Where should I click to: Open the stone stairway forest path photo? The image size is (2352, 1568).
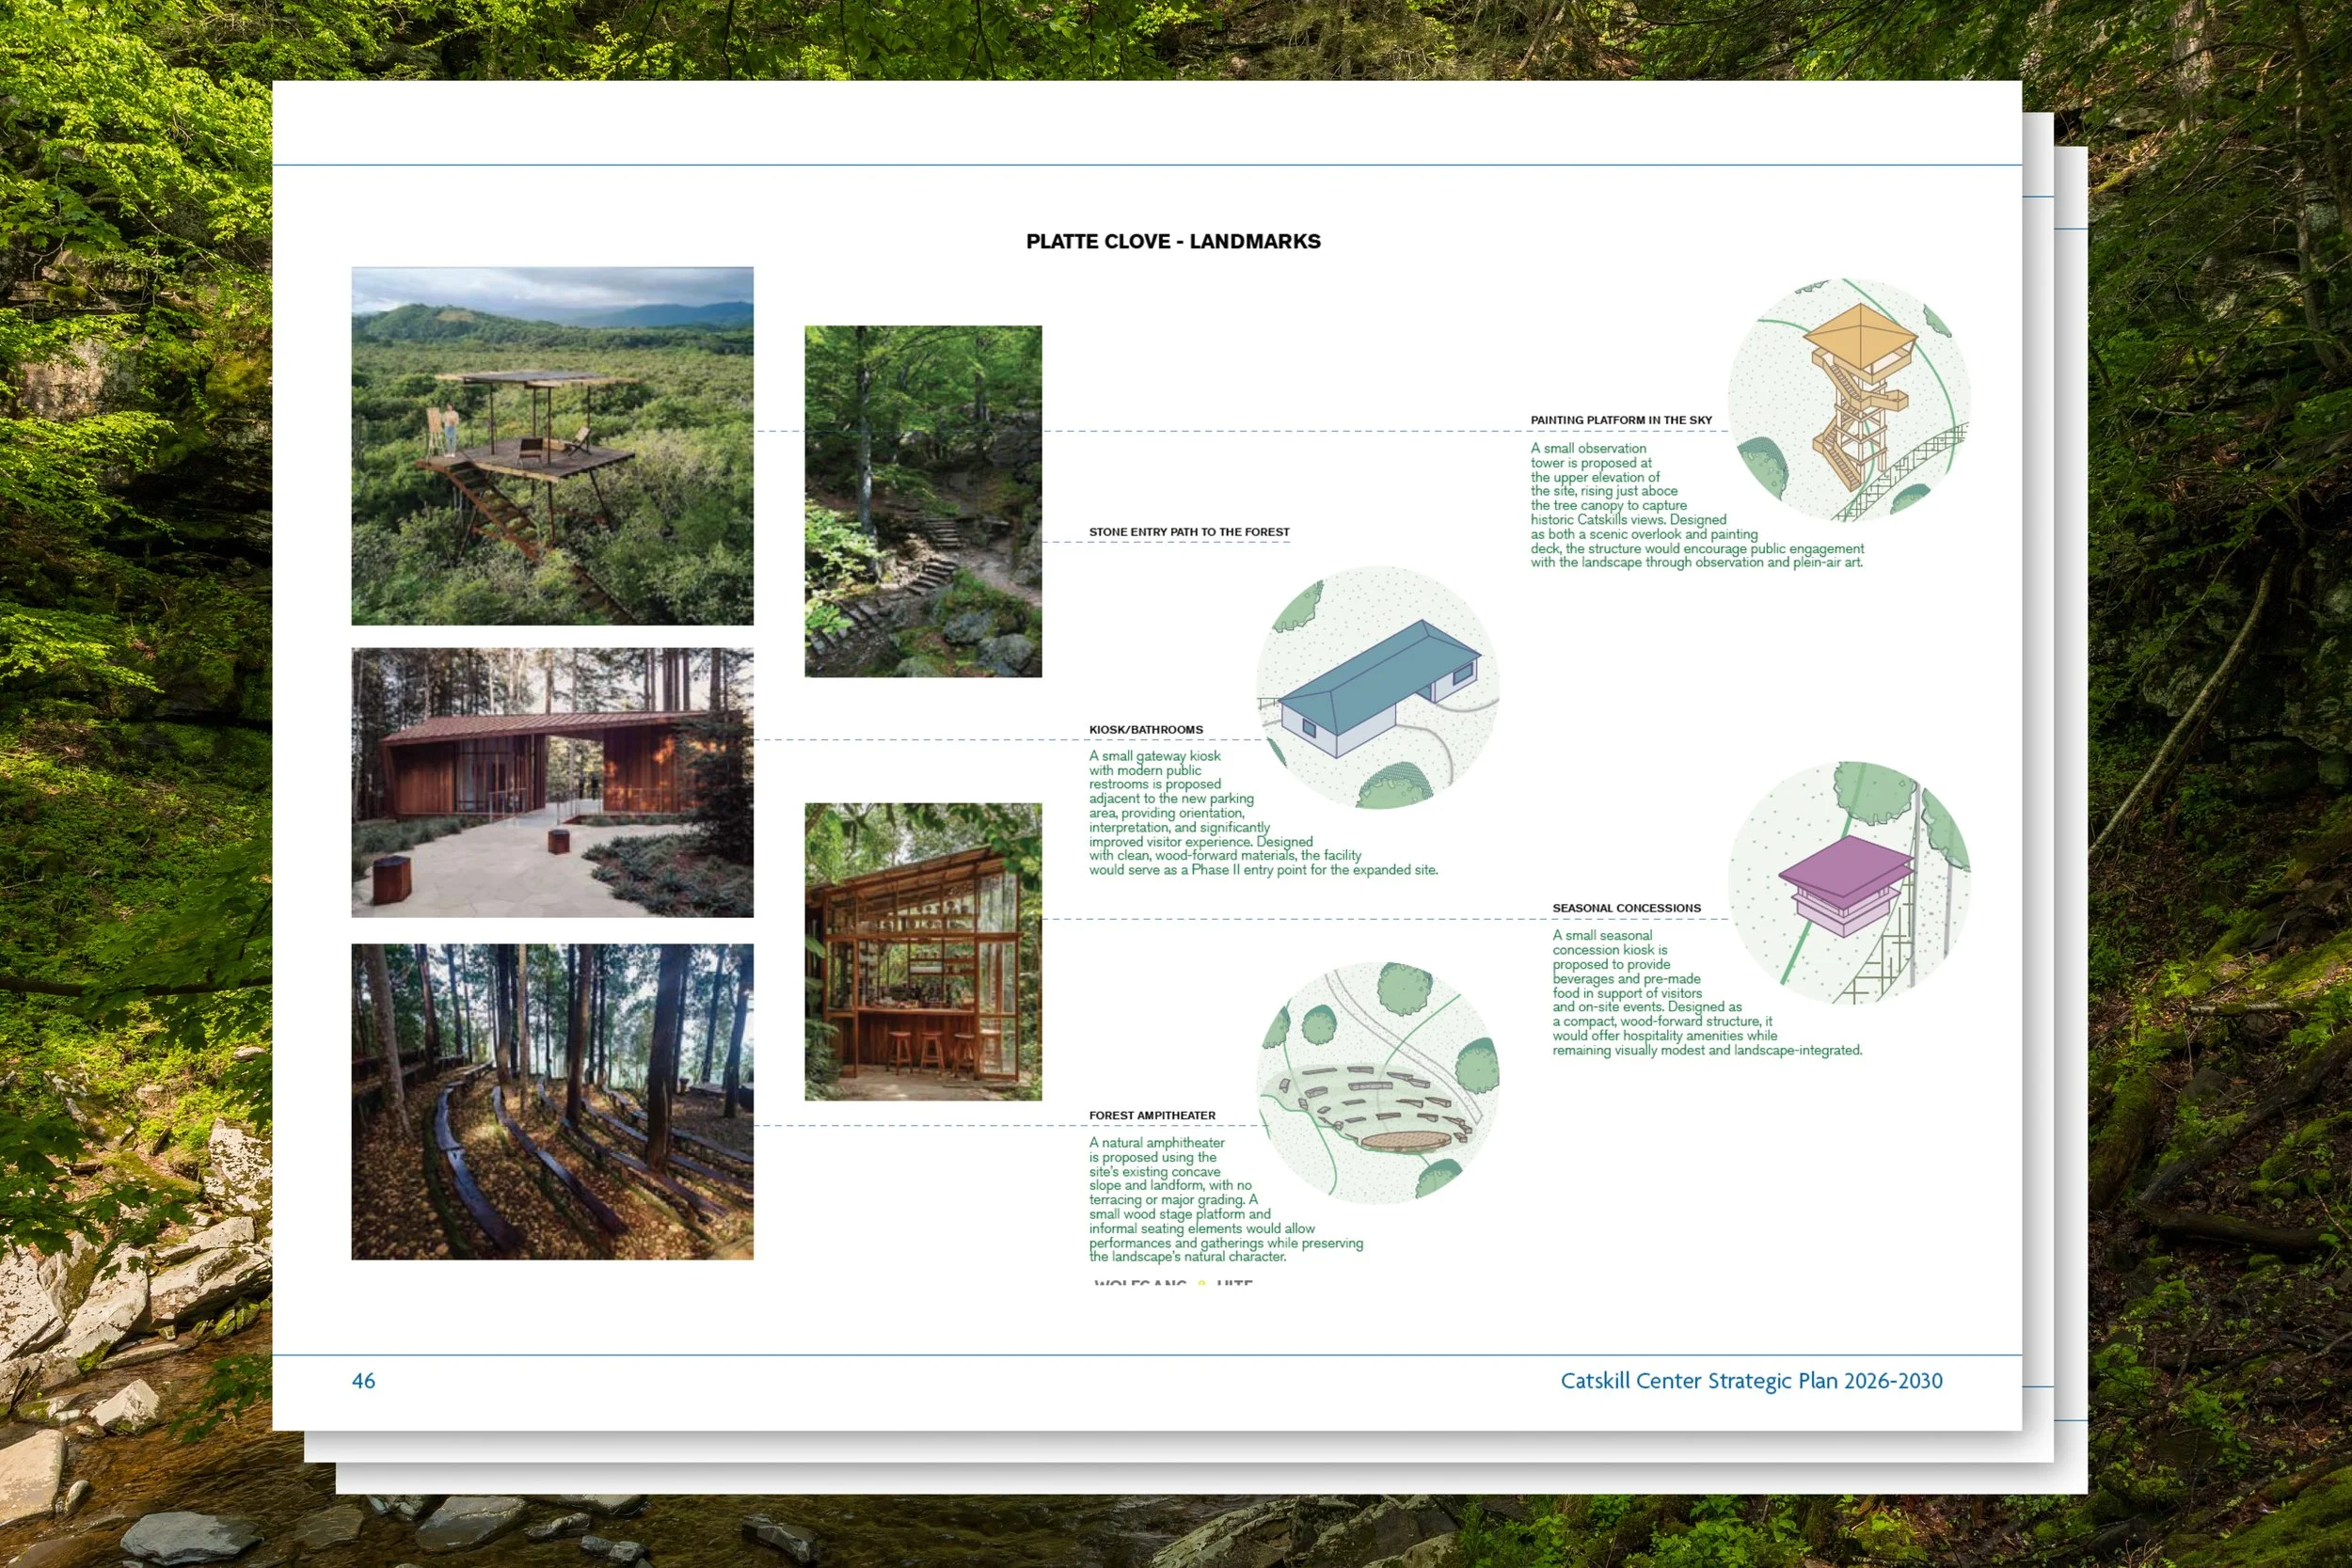(x=923, y=501)
